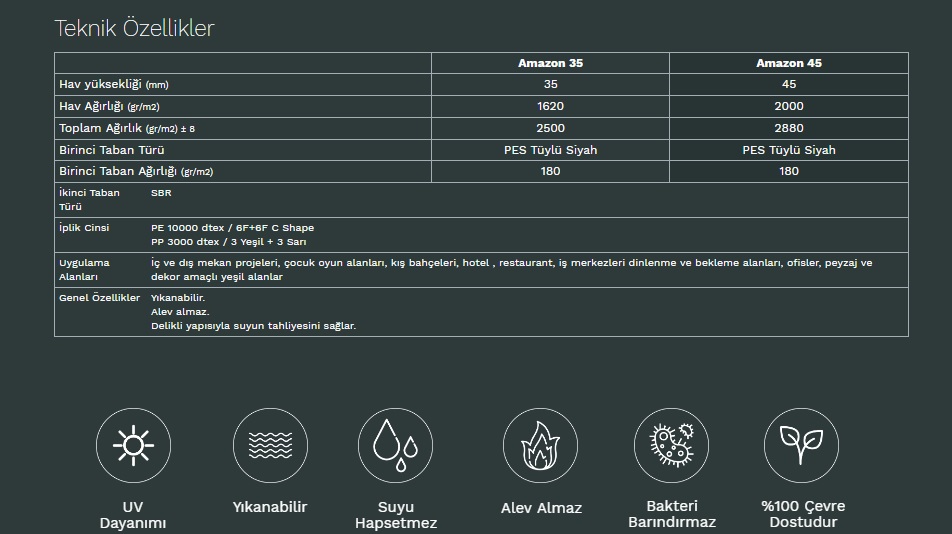Click the Genel Özellikler row label
The height and width of the screenshot is (534, 952).
(99, 298)
